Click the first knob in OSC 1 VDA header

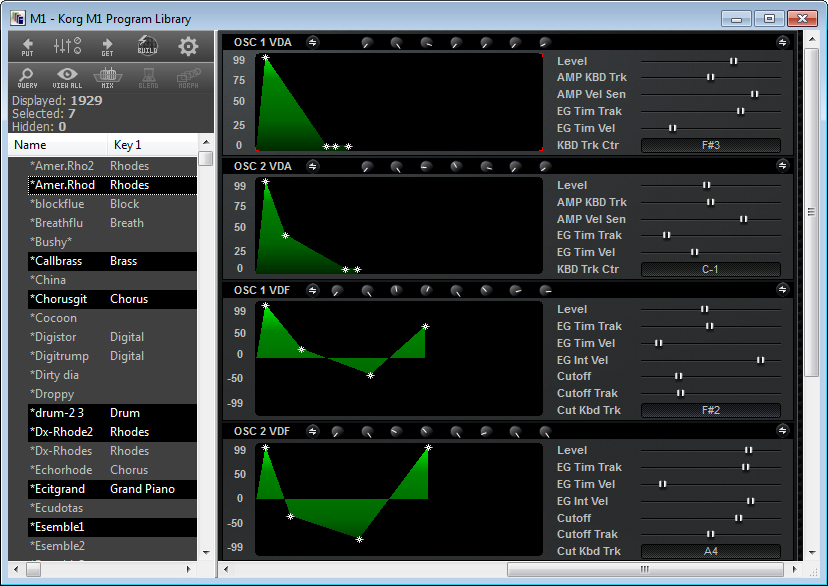(x=368, y=43)
